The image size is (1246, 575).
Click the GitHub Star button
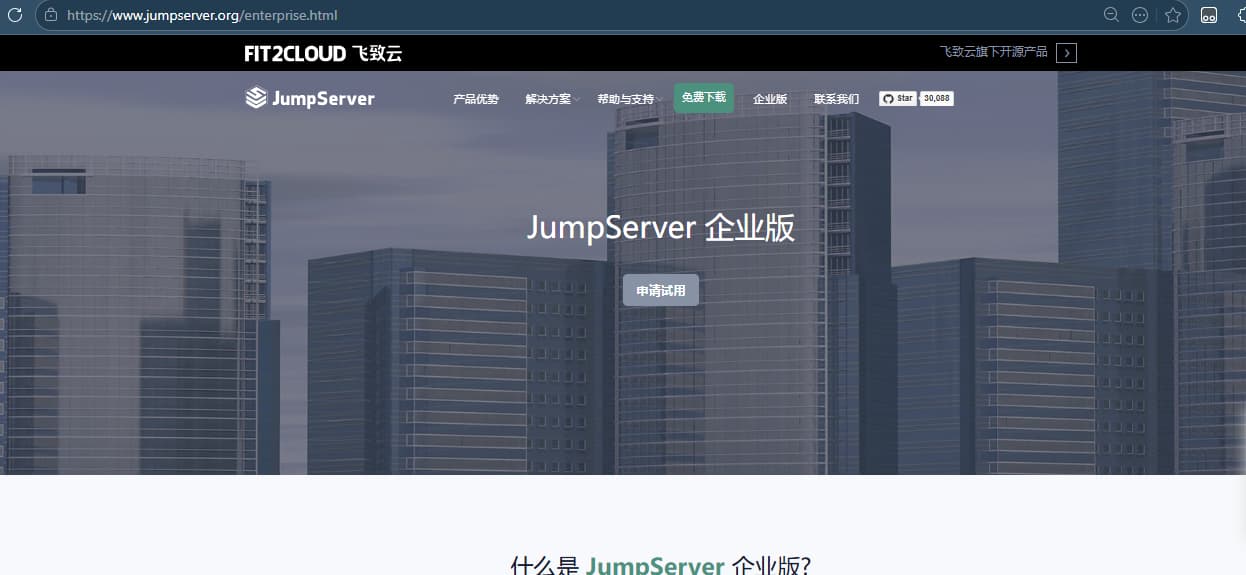898,98
